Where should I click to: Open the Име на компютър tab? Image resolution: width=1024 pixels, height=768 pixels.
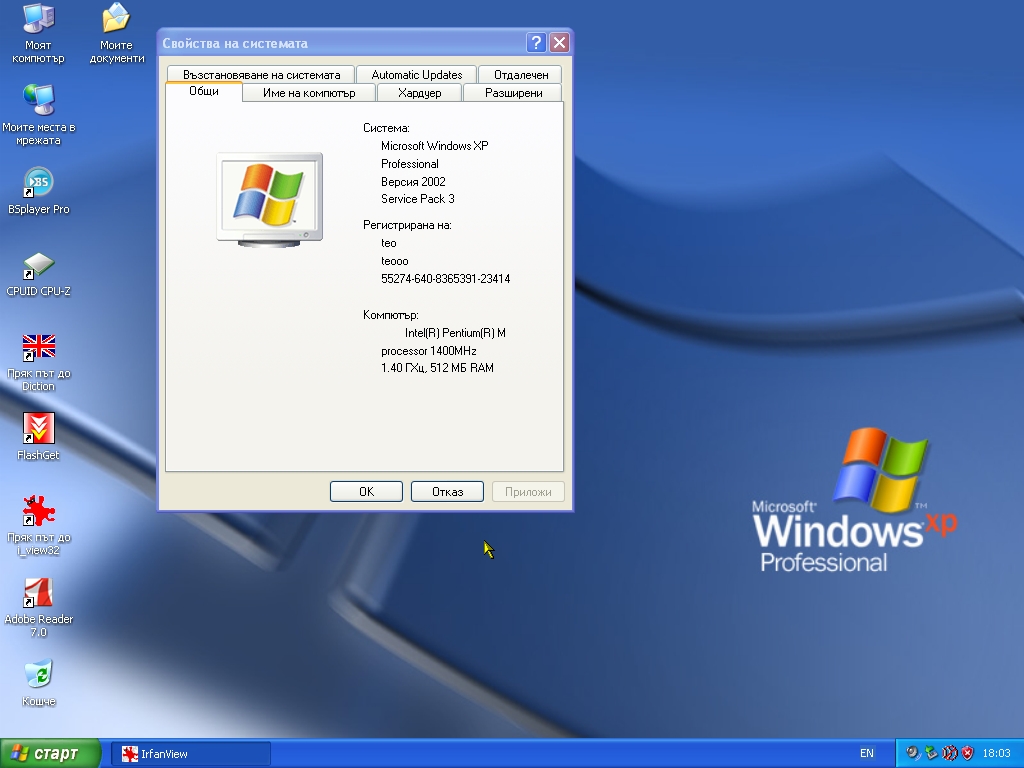309,93
